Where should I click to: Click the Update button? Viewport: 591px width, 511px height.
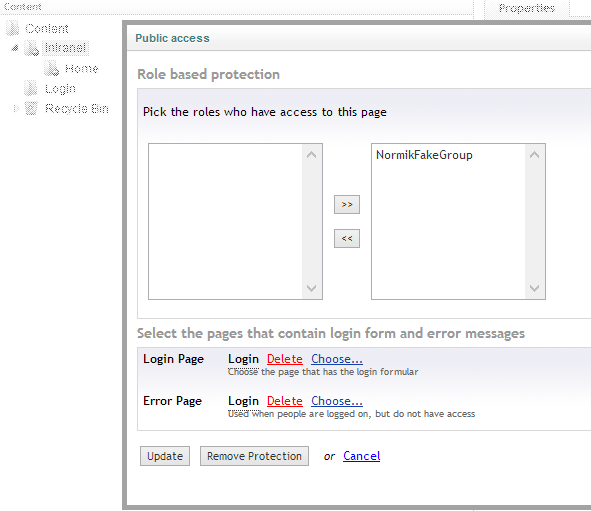click(x=165, y=456)
